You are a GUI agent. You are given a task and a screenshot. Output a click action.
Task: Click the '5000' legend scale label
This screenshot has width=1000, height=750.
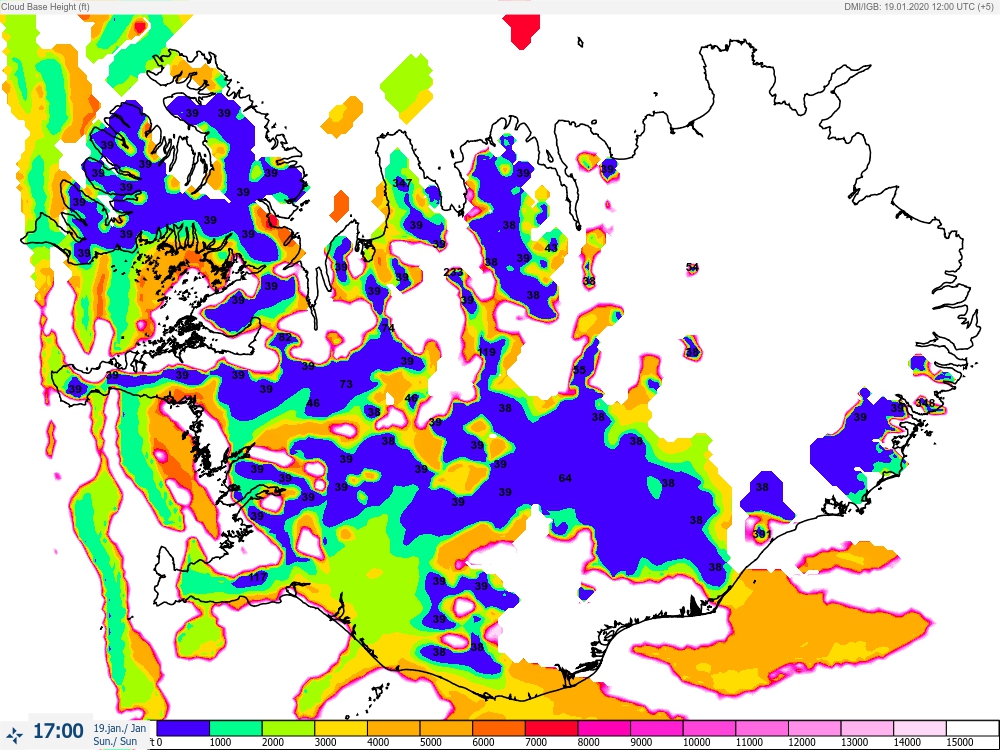pos(430,742)
